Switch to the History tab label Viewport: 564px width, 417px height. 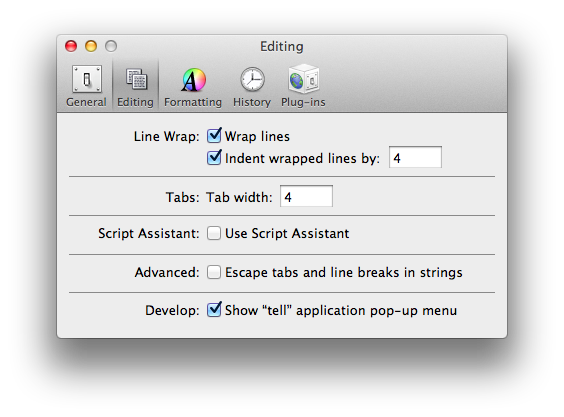pos(252,102)
